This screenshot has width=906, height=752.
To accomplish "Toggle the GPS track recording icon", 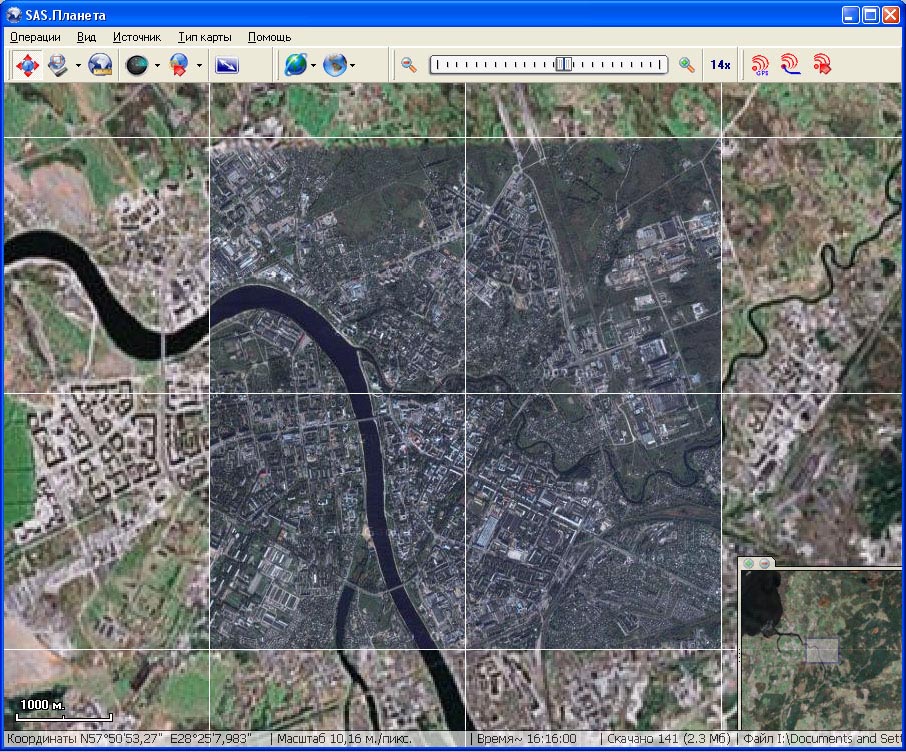I will [791, 65].
